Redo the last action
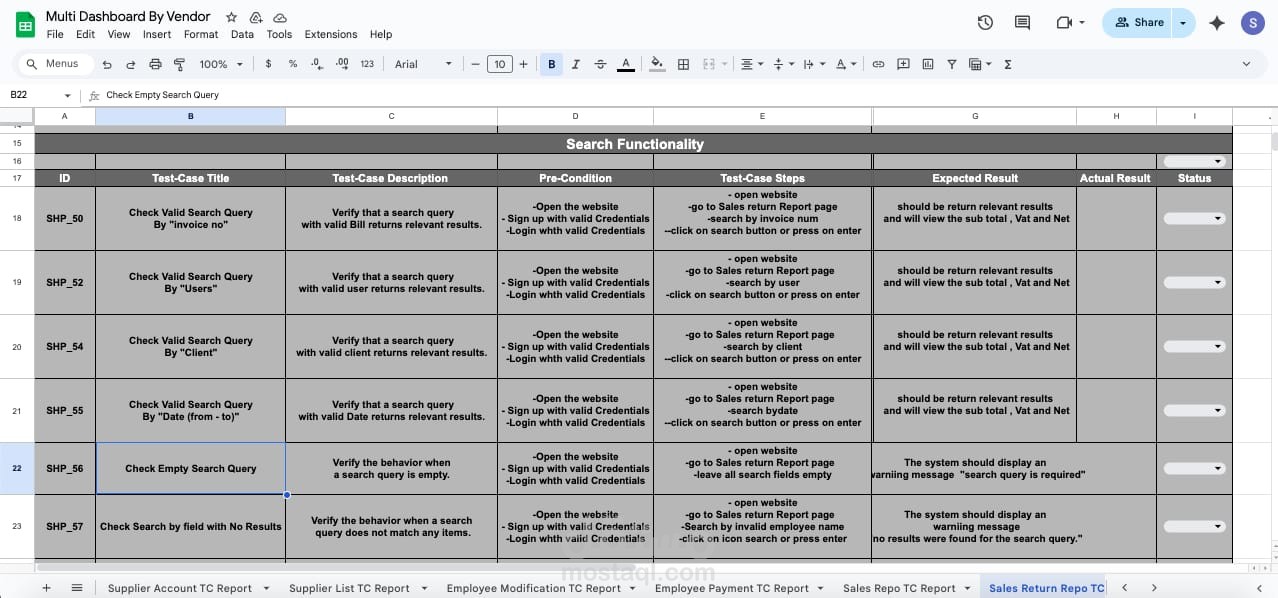This screenshot has height=598, width=1278. [131, 64]
